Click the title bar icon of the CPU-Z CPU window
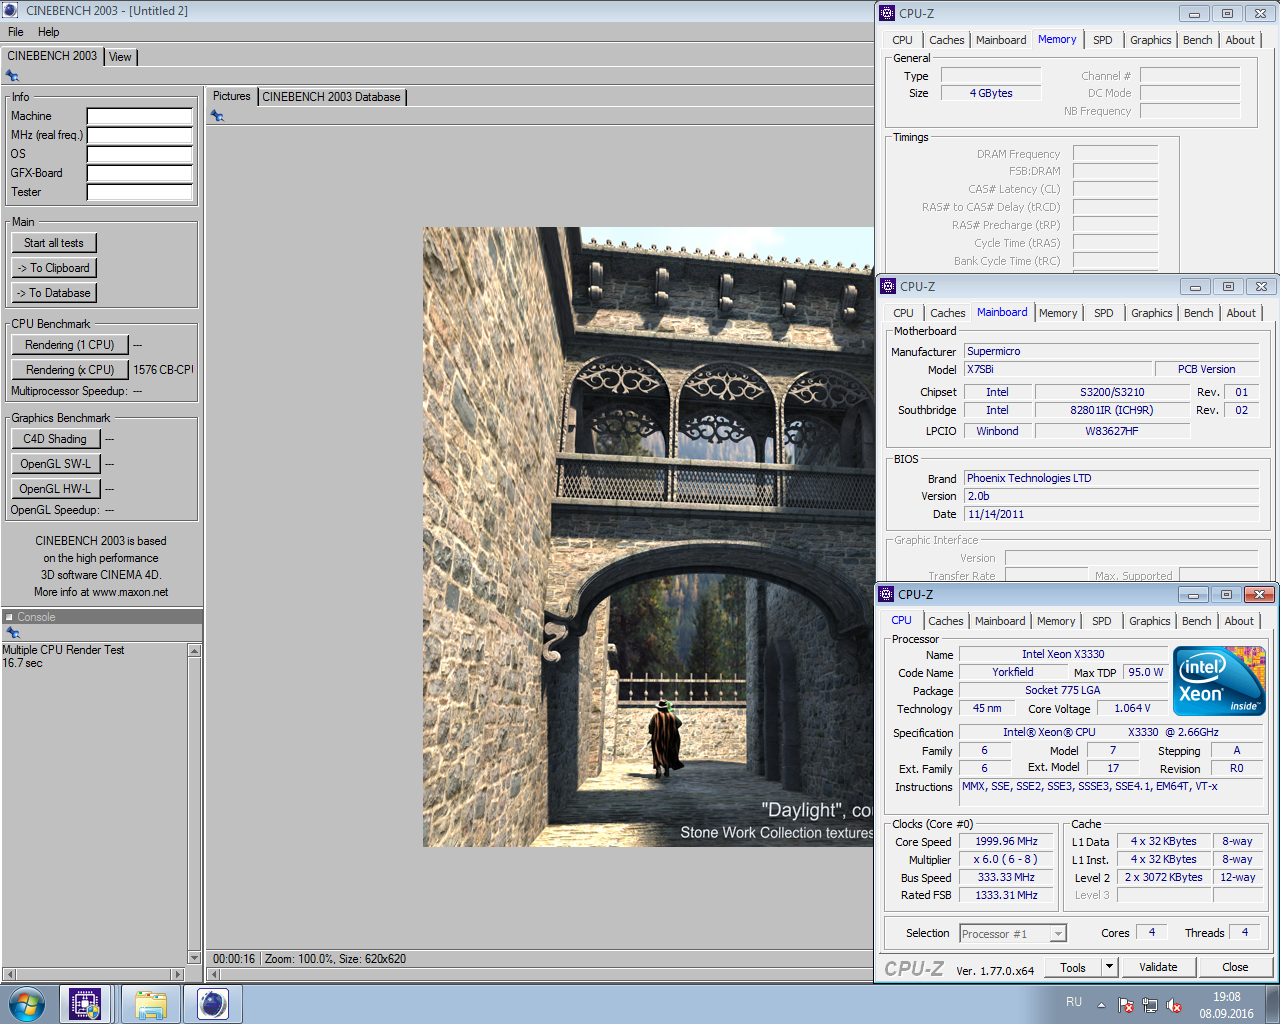 [886, 594]
